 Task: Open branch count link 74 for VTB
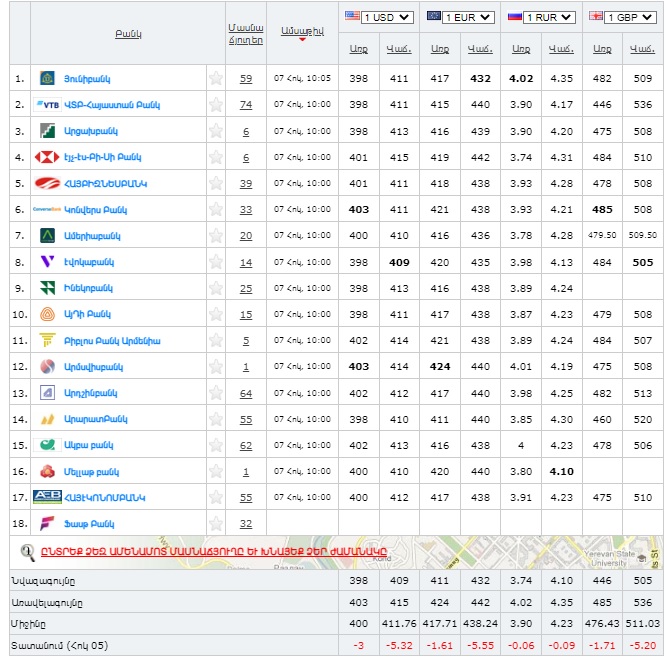(246, 105)
